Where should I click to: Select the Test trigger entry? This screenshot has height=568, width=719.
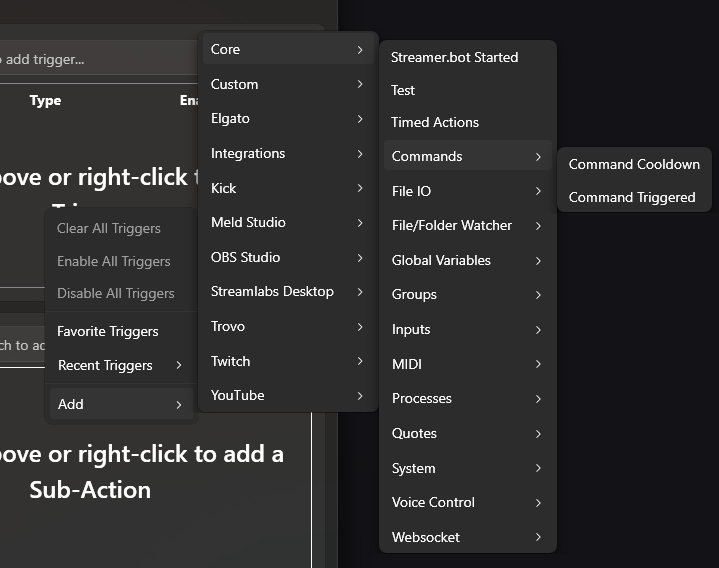coord(403,90)
